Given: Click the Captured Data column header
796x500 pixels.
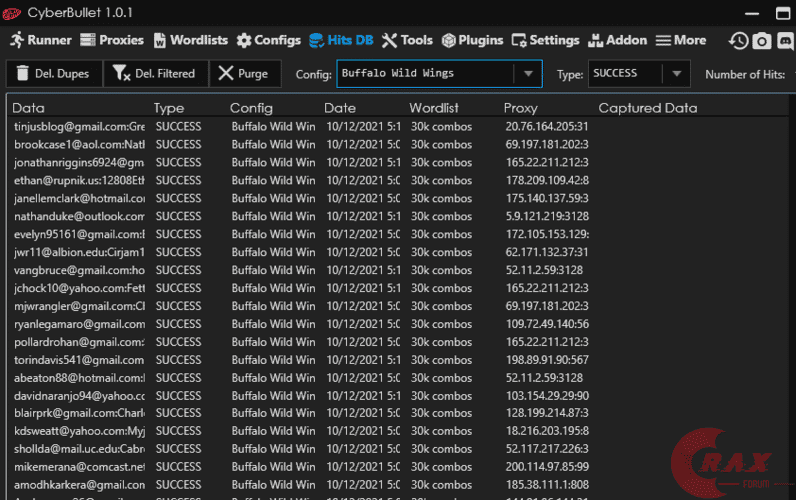Looking at the screenshot, I should (x=648, y=108).
